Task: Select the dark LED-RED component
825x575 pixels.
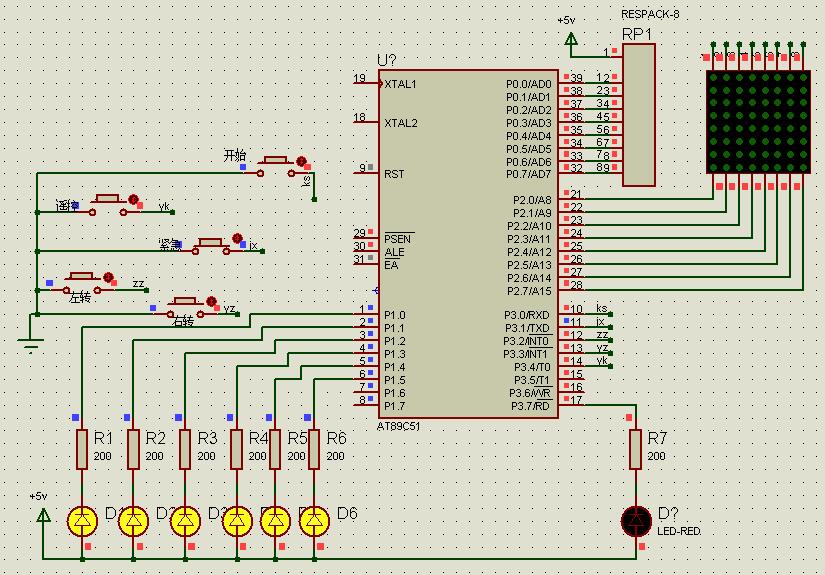Action: coord(636,520)
